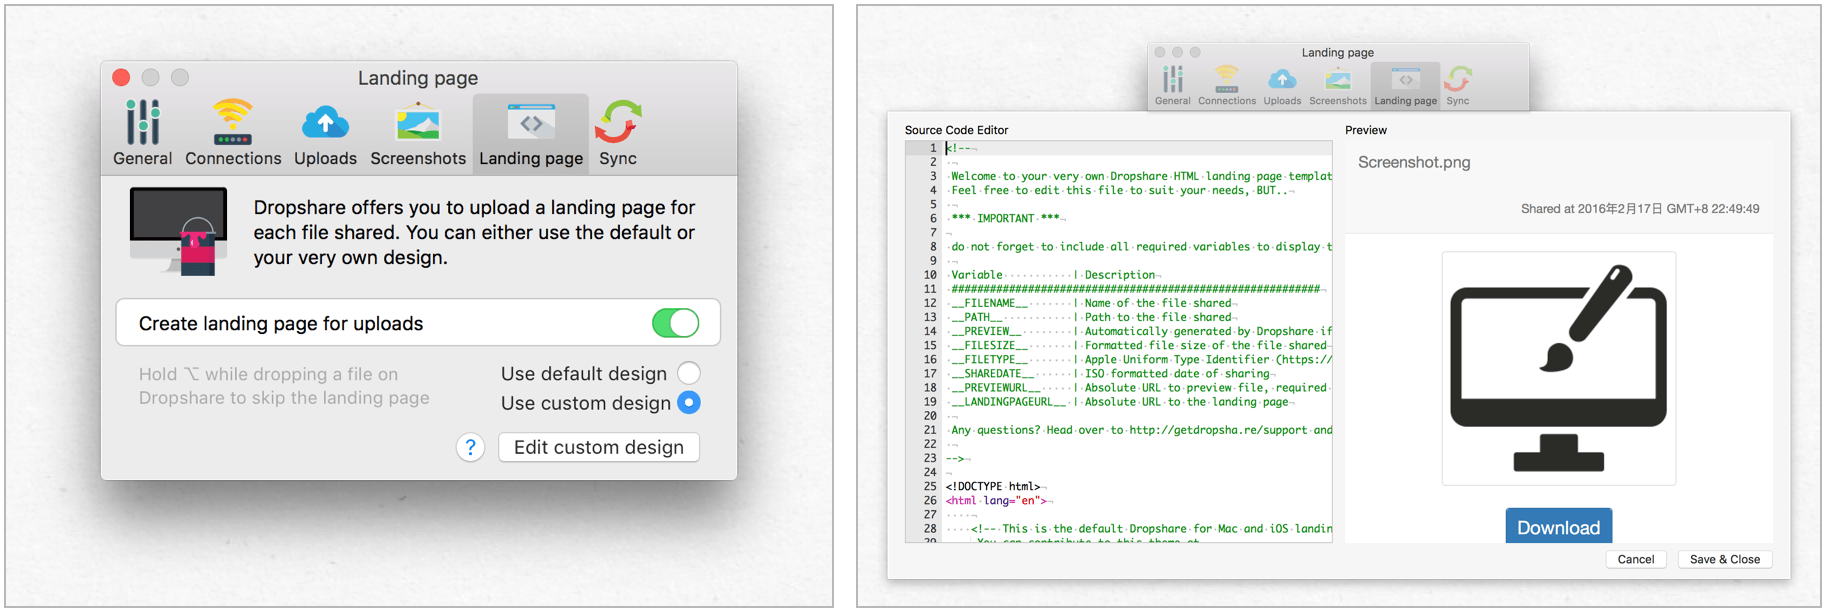Close the large Landing page preferences window
The height and width of the screenshot is (612, 1826).
(x=121, y=77)
